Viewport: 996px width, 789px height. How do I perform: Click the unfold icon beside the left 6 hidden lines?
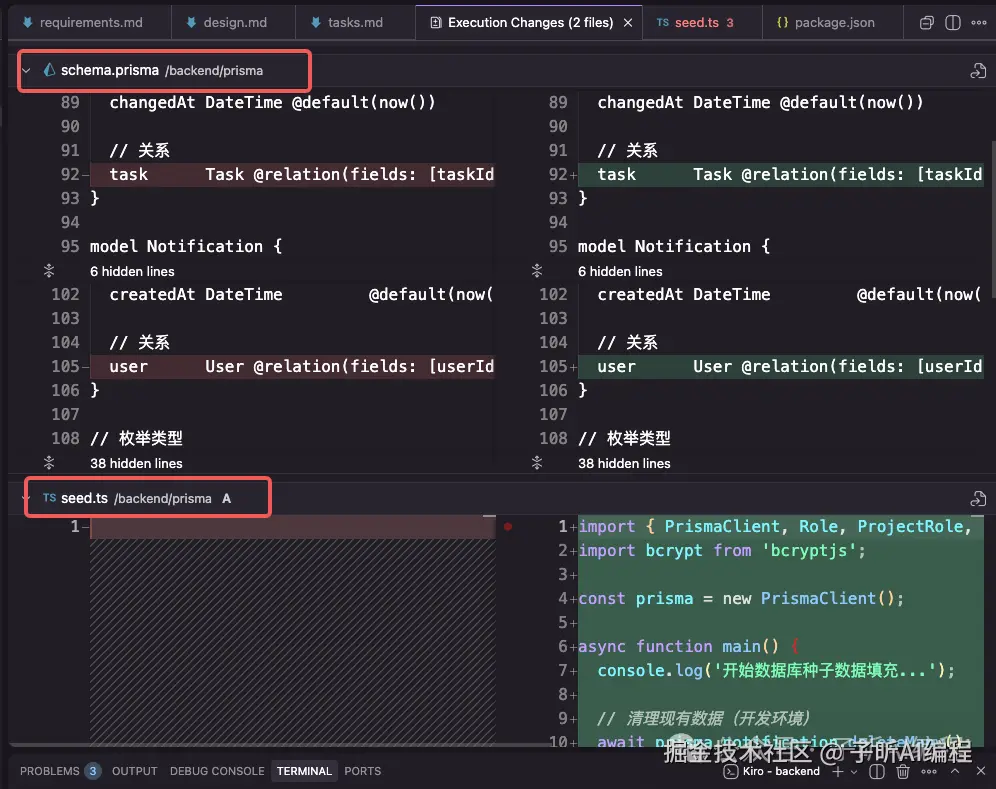click(49, 271)
